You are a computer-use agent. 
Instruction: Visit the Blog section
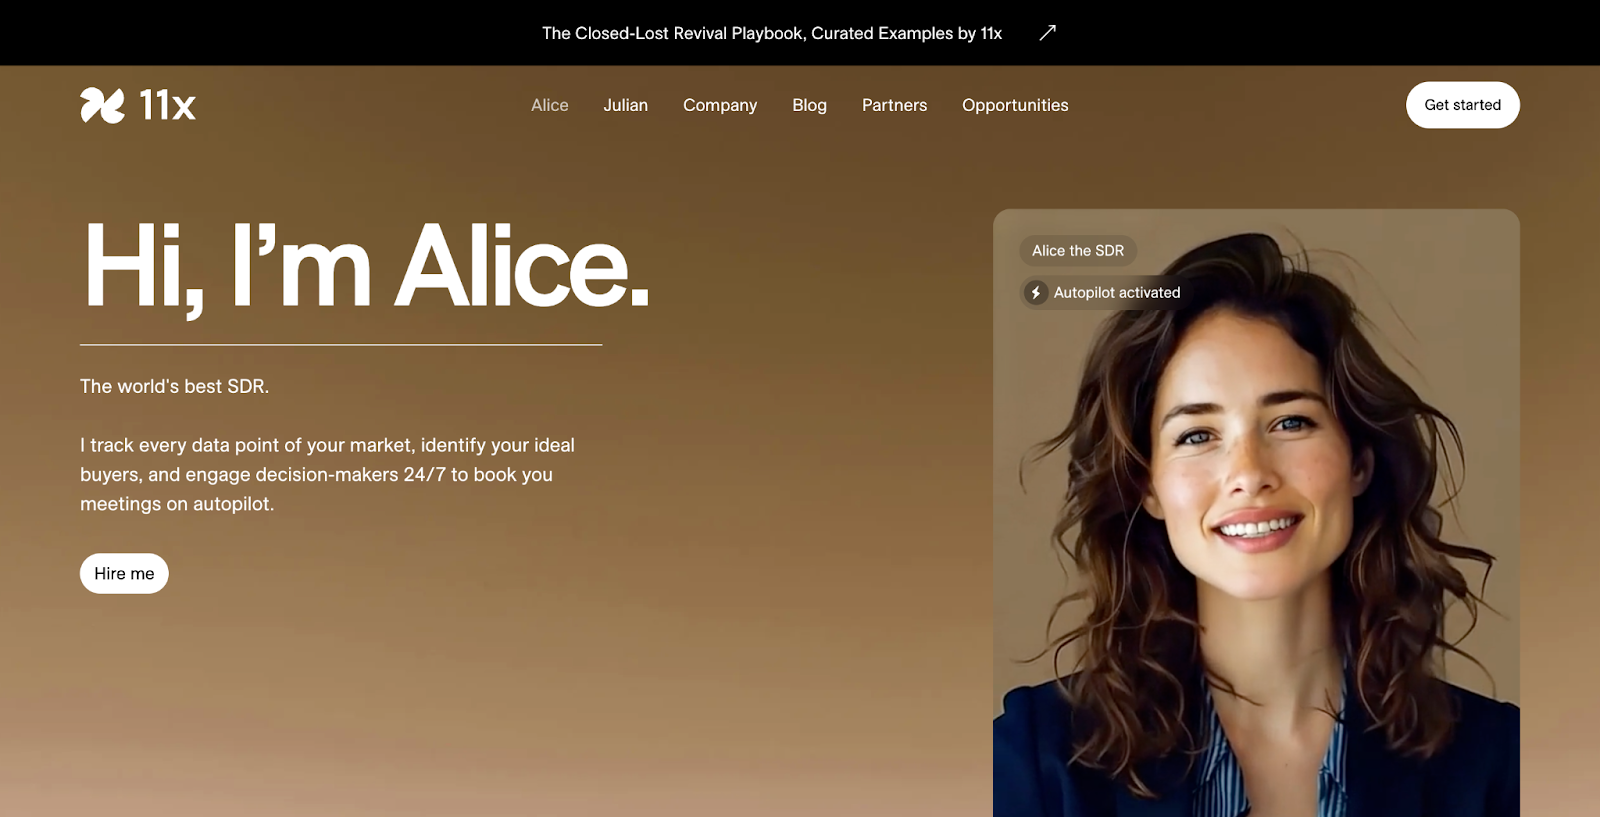click(810, 105)
